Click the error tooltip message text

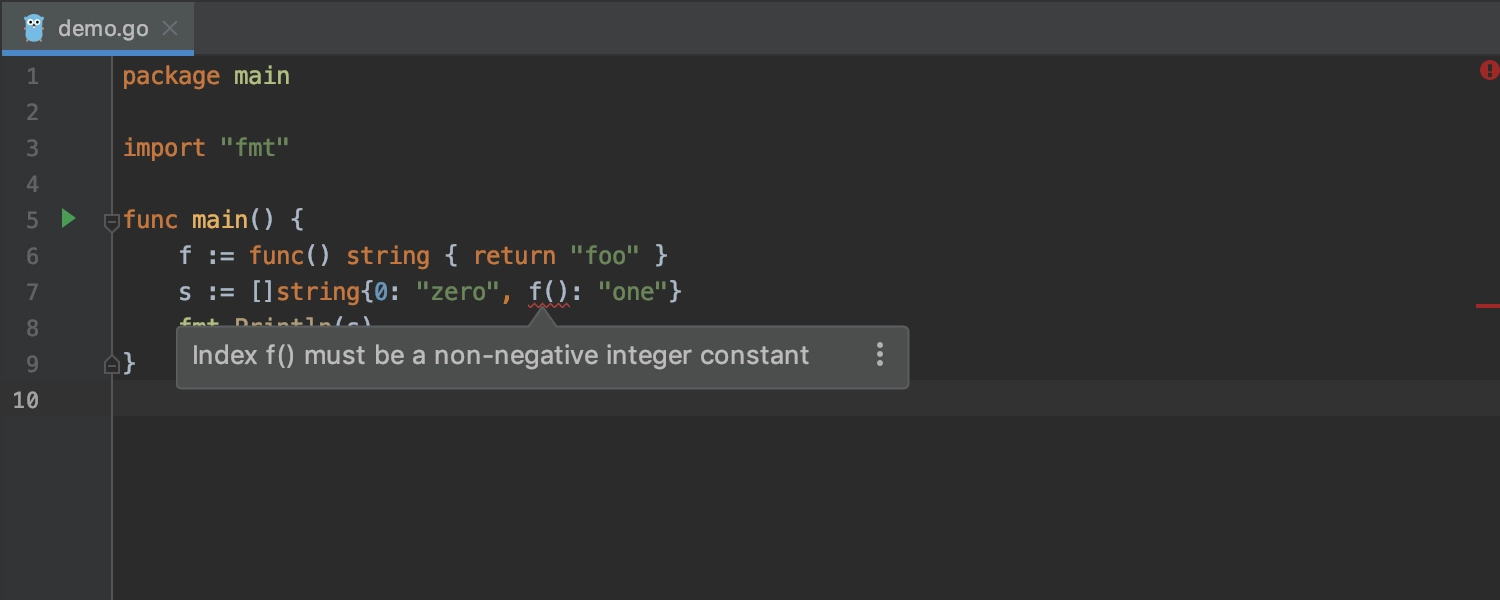[x=501, y=355]
